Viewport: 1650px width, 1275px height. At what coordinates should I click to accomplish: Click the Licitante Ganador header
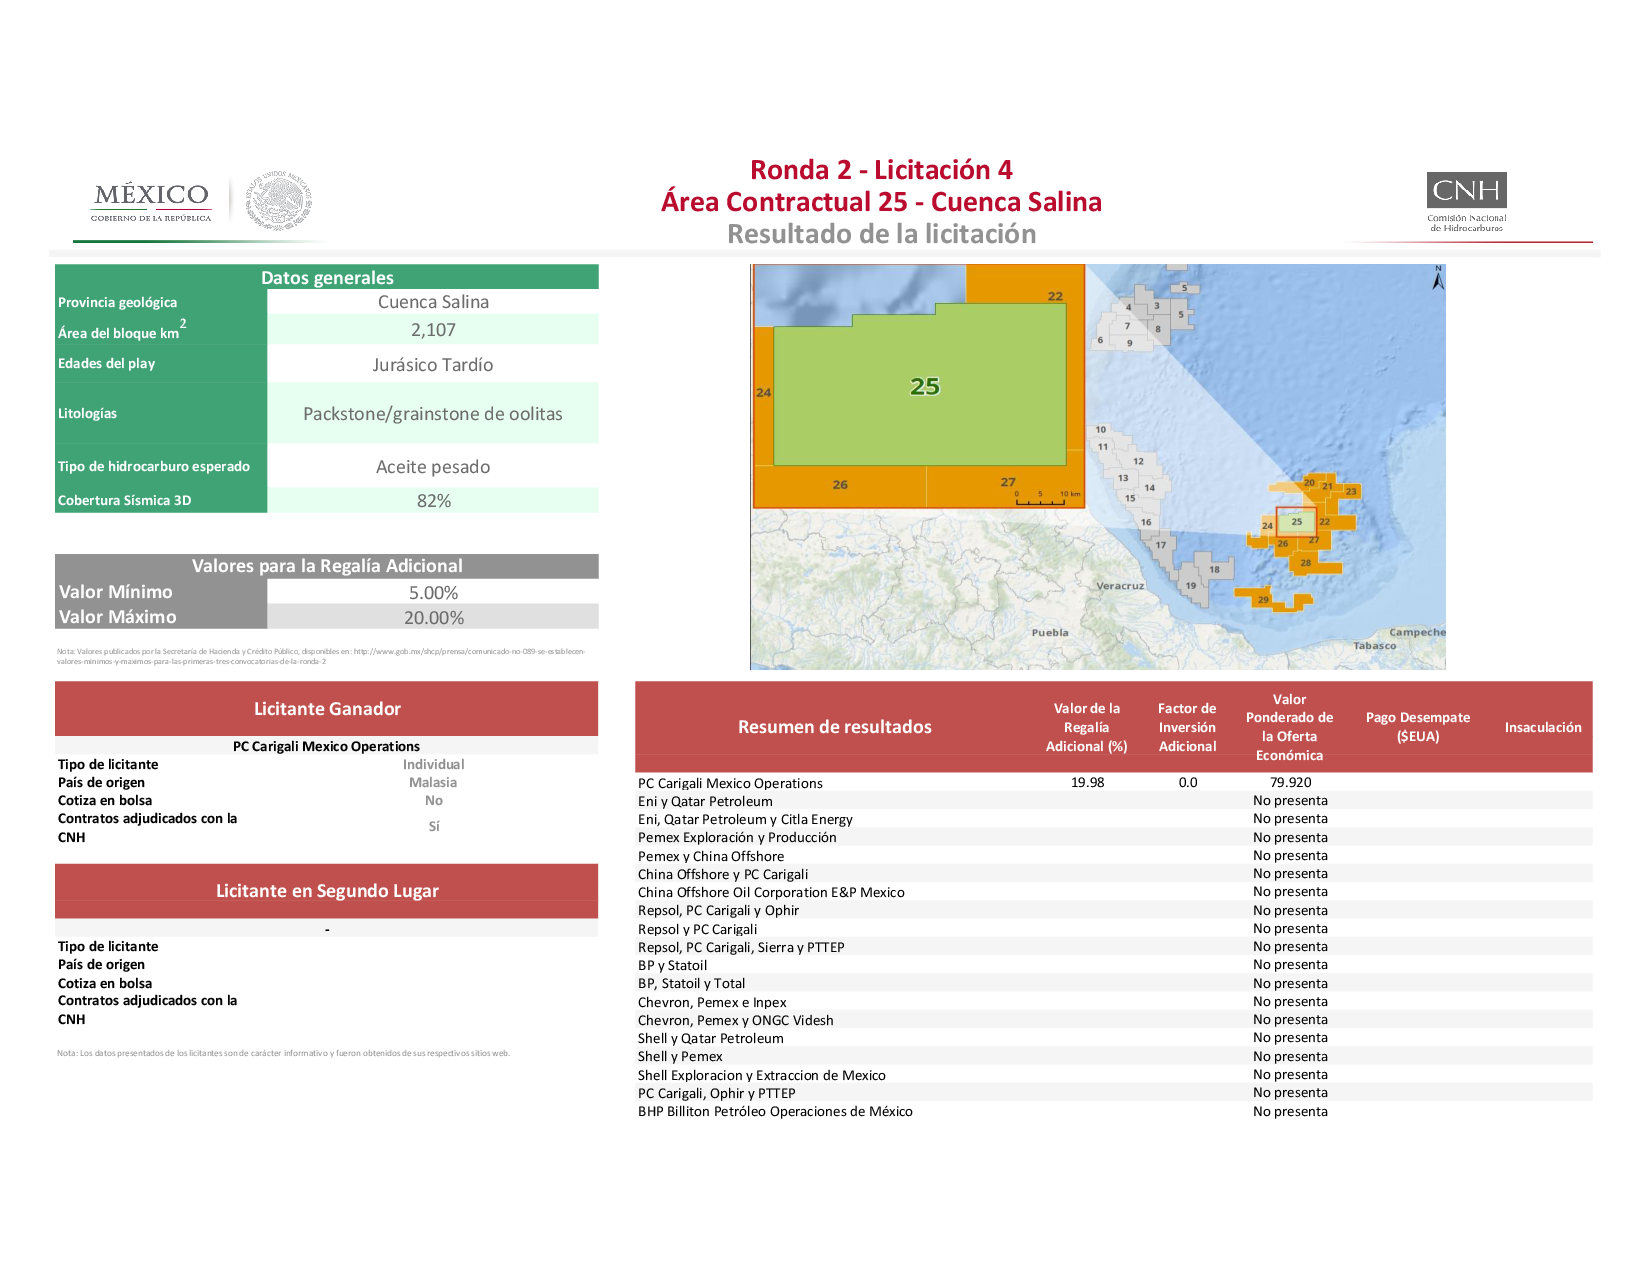327,709
